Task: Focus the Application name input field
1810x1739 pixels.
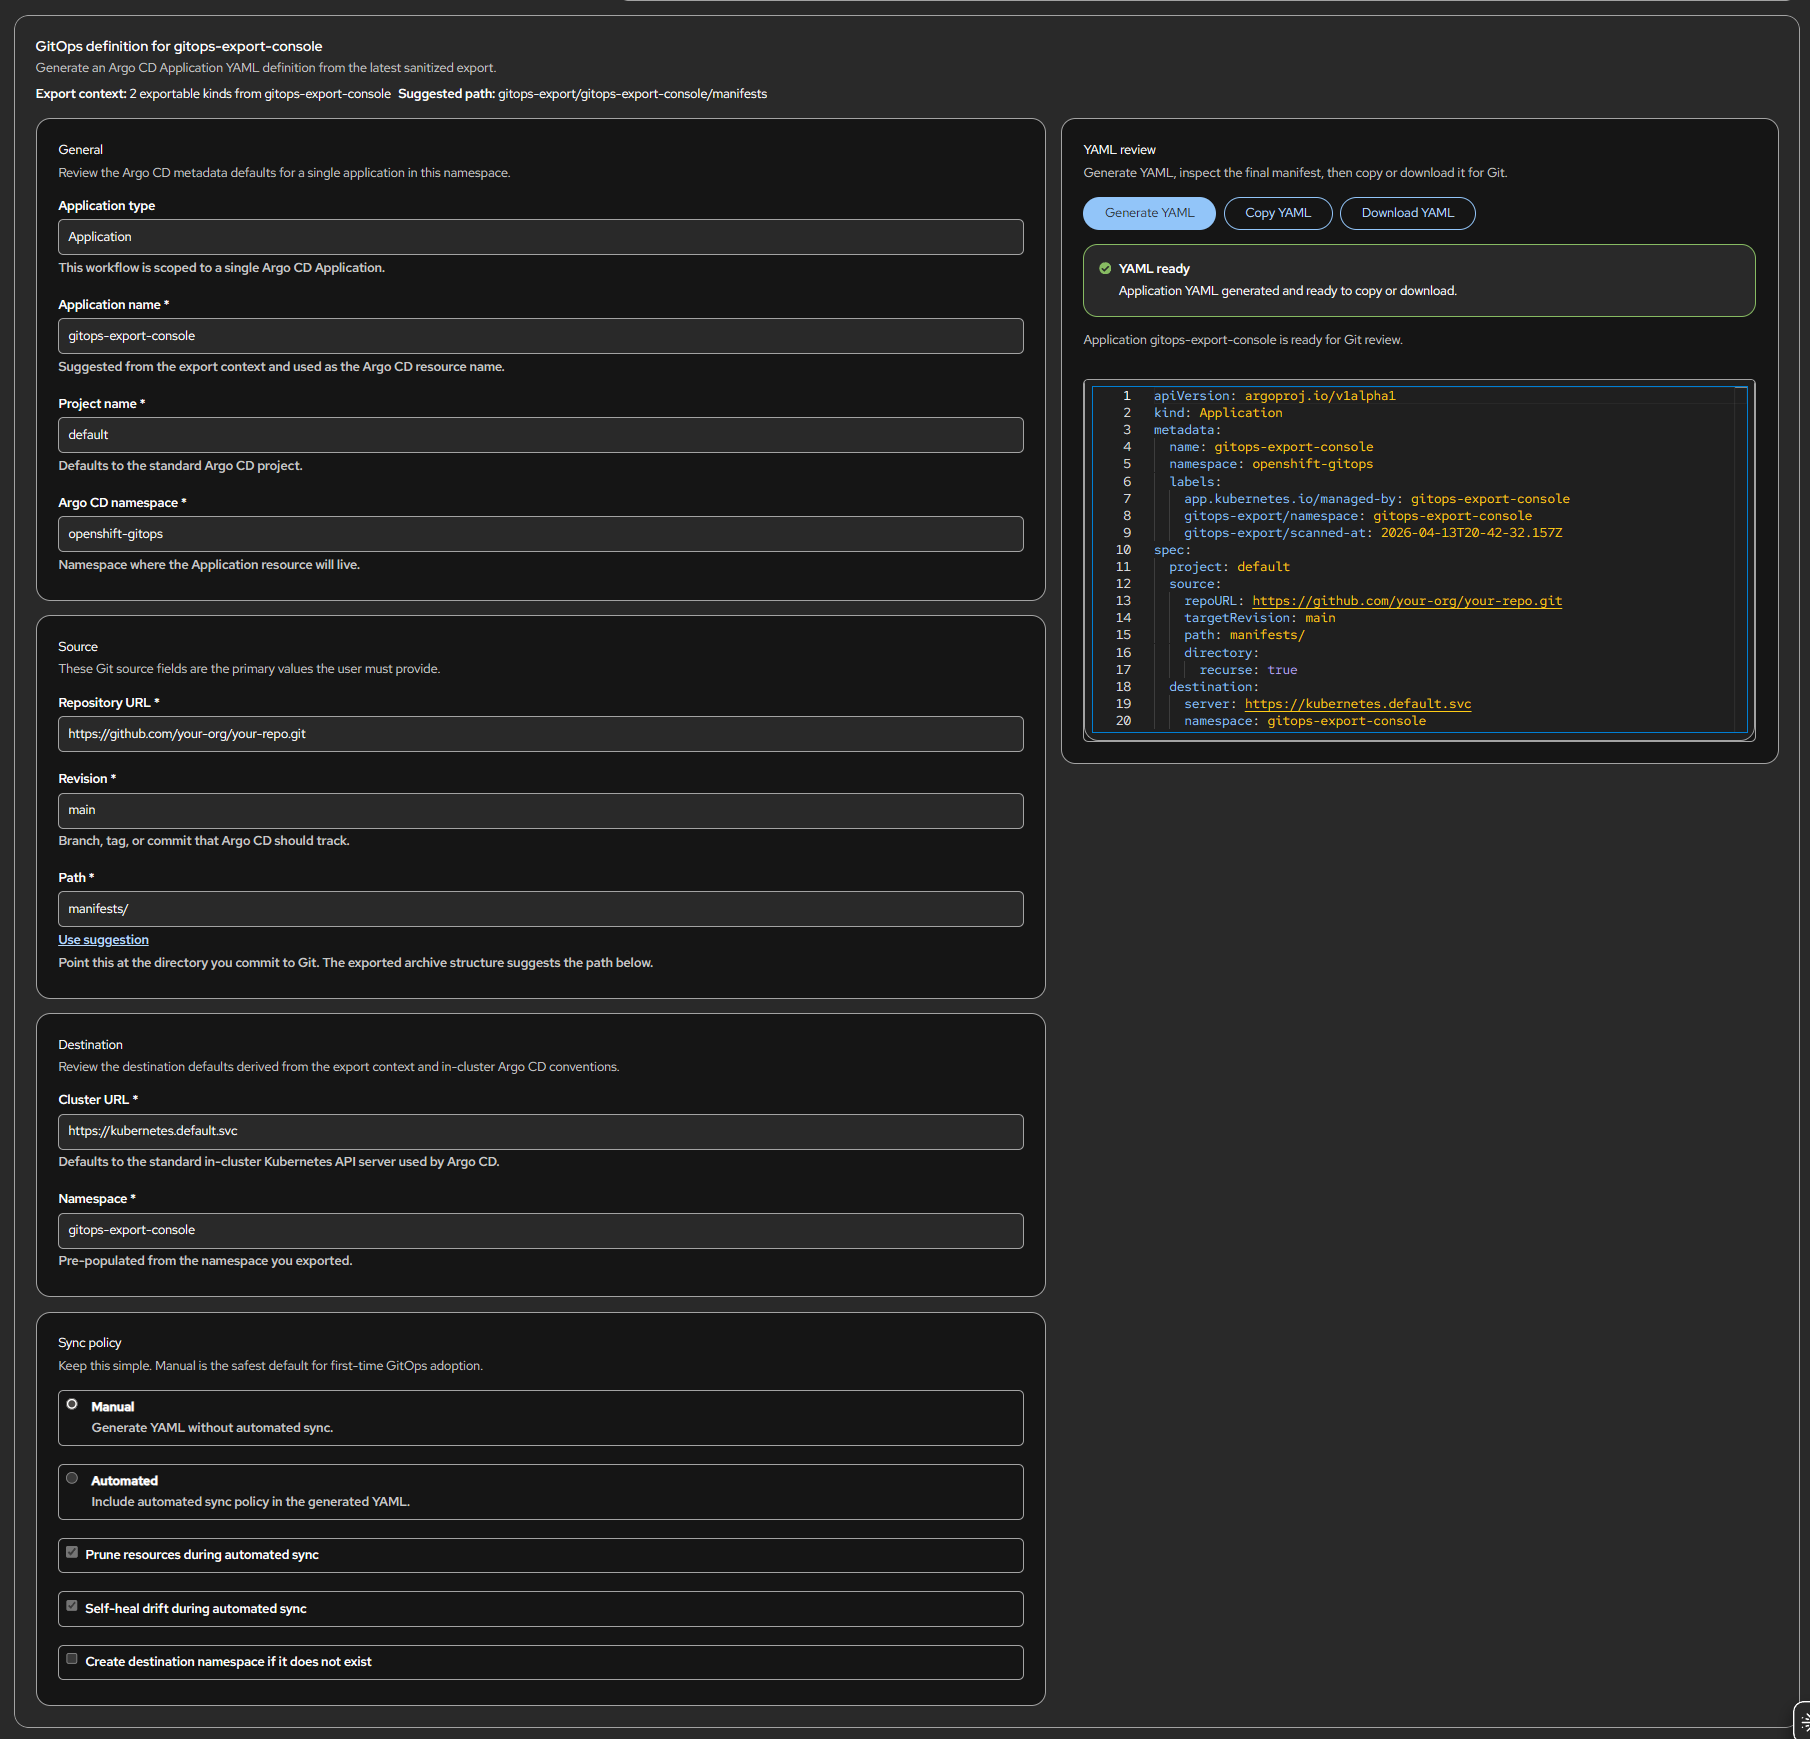Action: (x=541, y=336)
